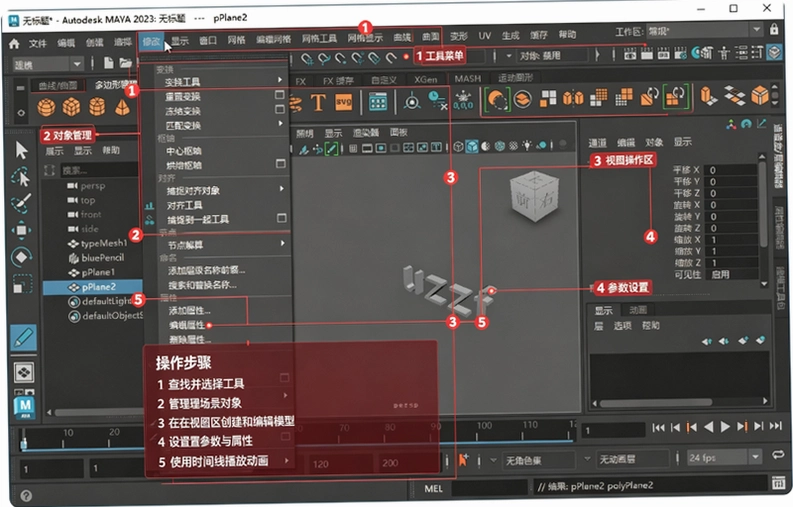Choose the Rotate tool in toolbox

[x=21, y=257]
